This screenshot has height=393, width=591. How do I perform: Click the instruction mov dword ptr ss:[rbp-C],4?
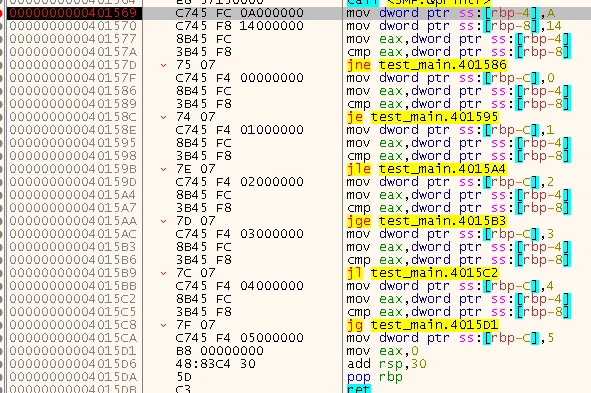(451, 286)
